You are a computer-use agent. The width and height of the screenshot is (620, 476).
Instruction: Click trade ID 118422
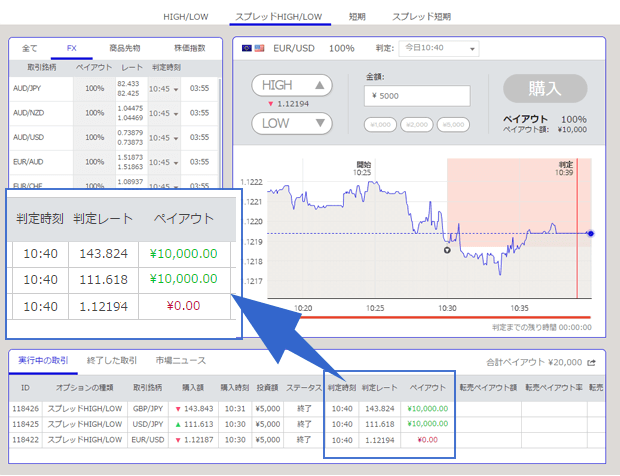(x=25, y=440)
